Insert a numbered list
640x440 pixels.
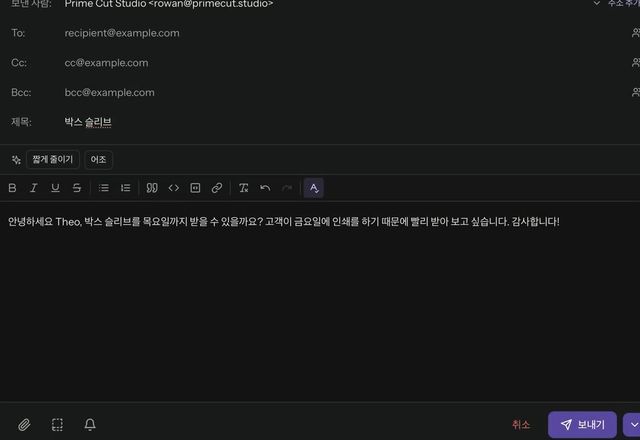pyautogui.click(x=125, y=188)
